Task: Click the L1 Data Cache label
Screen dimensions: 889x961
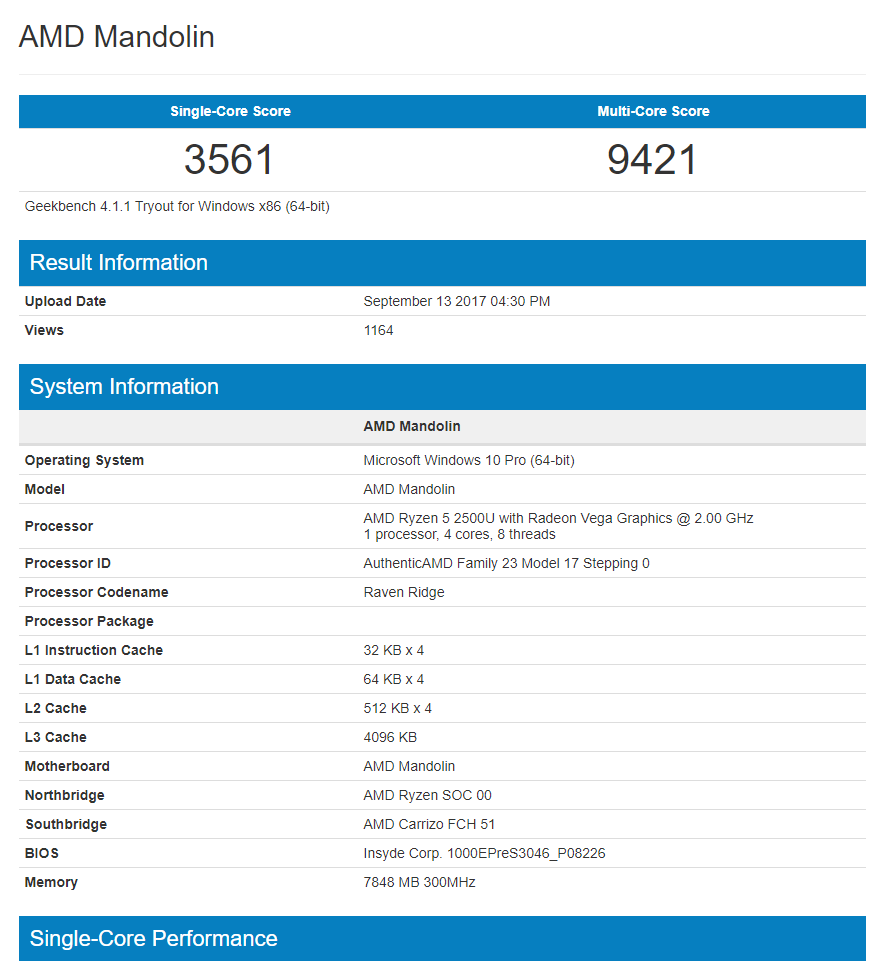Action: 72,679
